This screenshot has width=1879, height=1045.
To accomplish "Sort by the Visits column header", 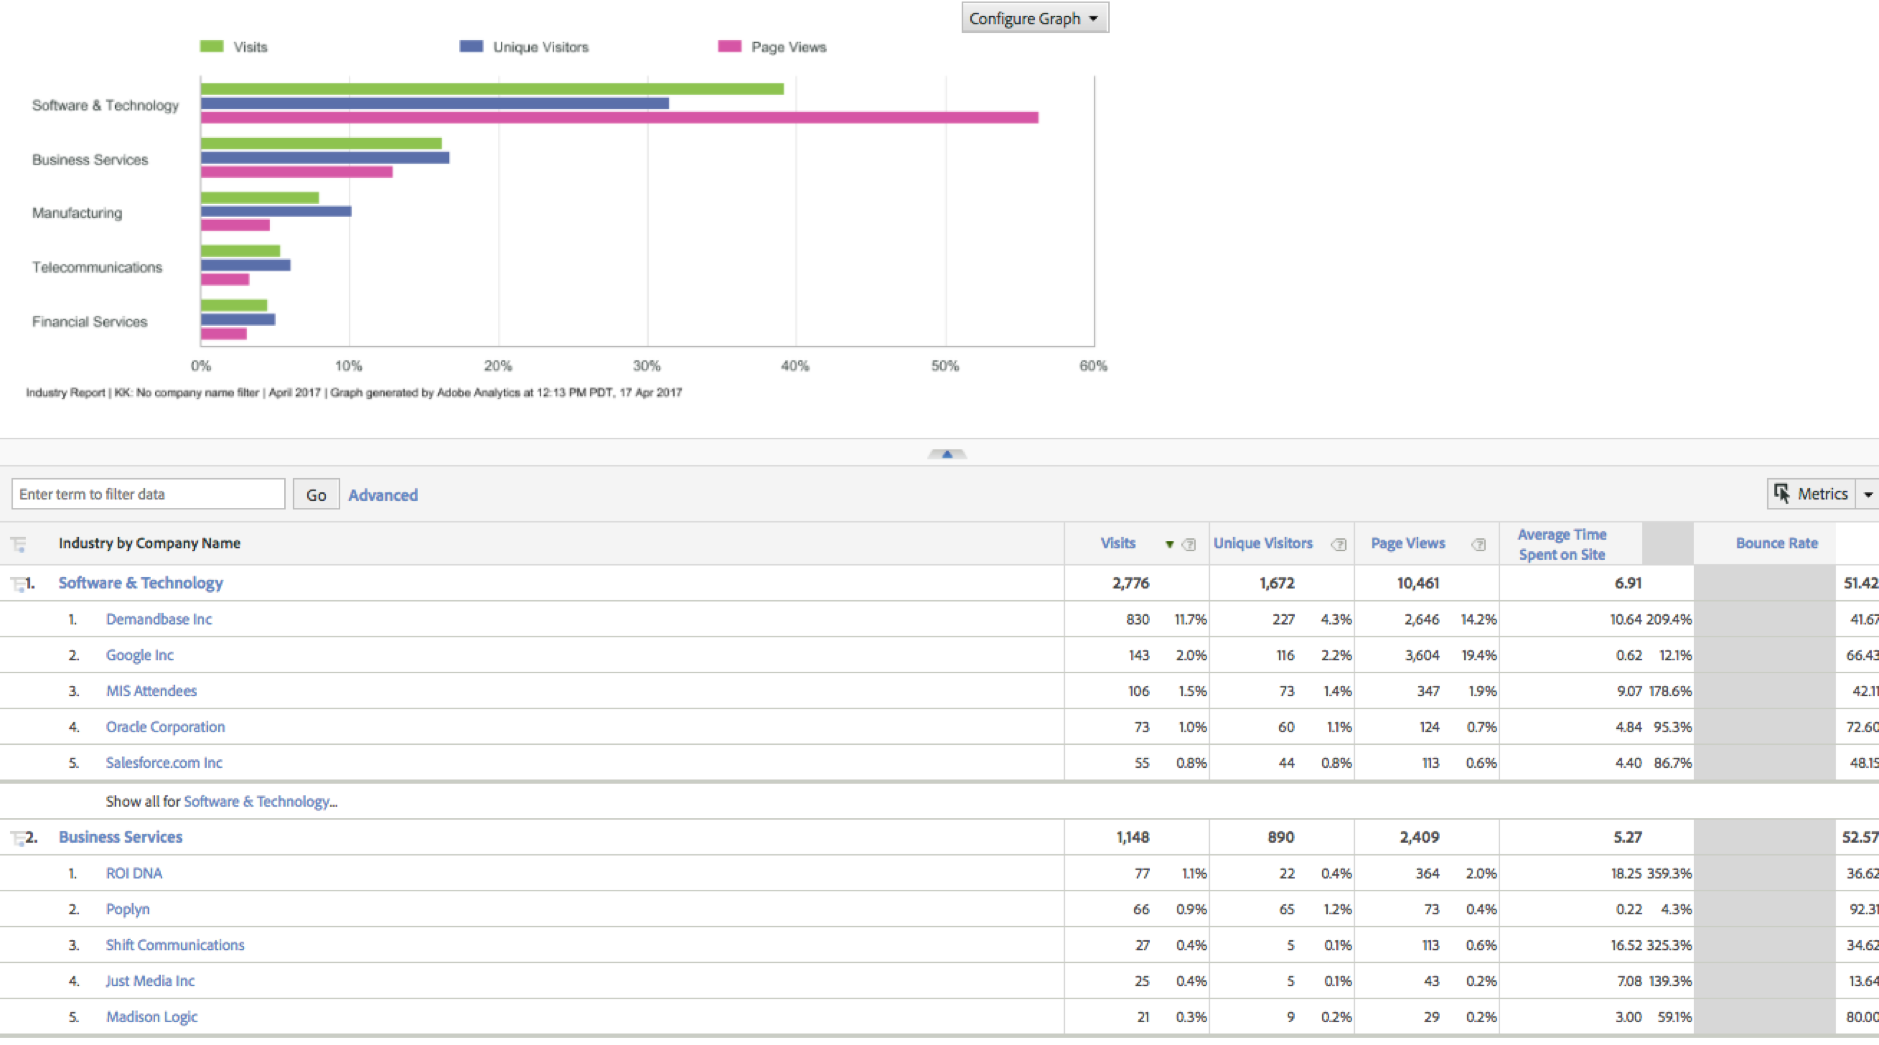I will (1118, 543).
